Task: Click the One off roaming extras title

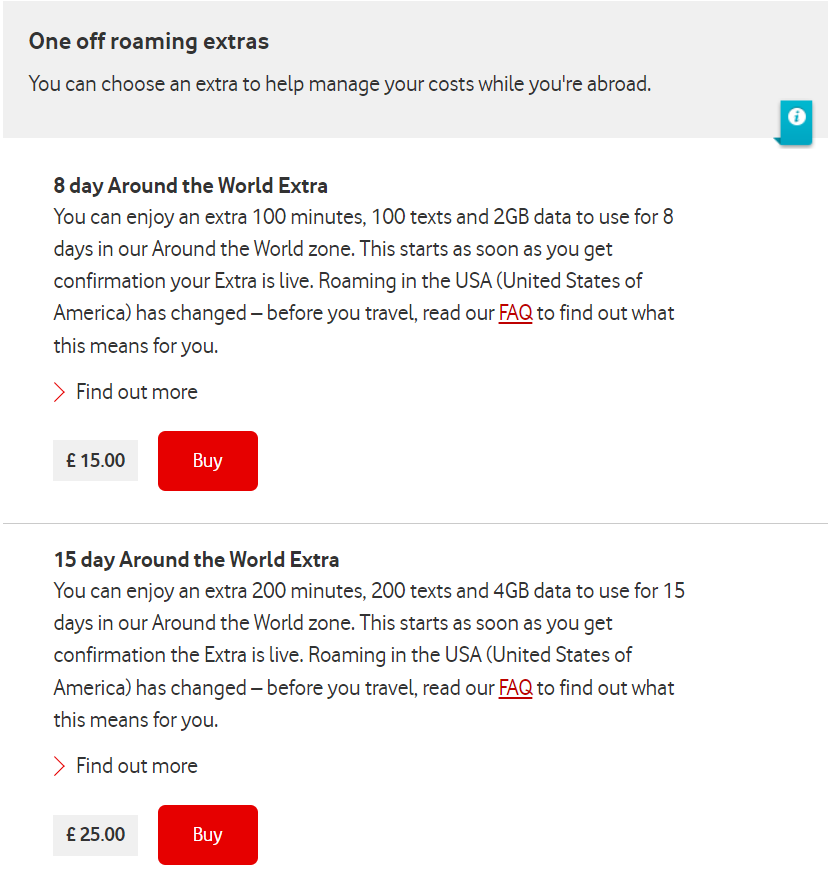Action: pyautogui.click(x=148, y=42)
